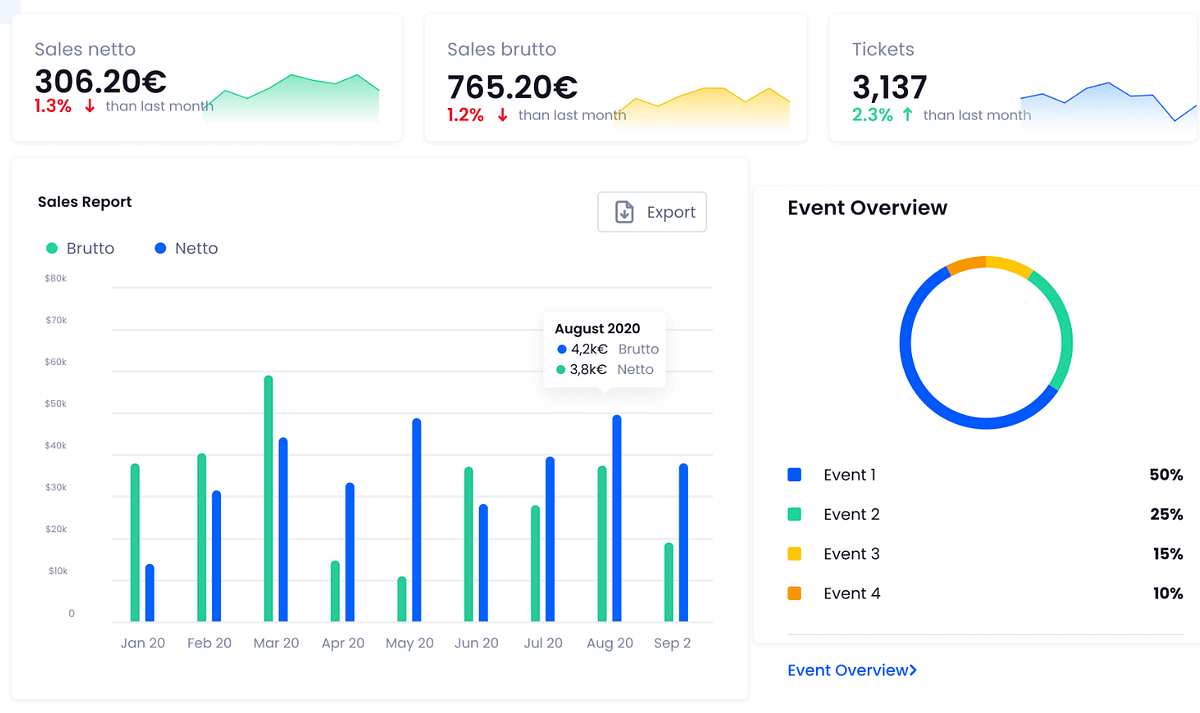
Task: Click the Export button
Action: [x=652, y=212]
